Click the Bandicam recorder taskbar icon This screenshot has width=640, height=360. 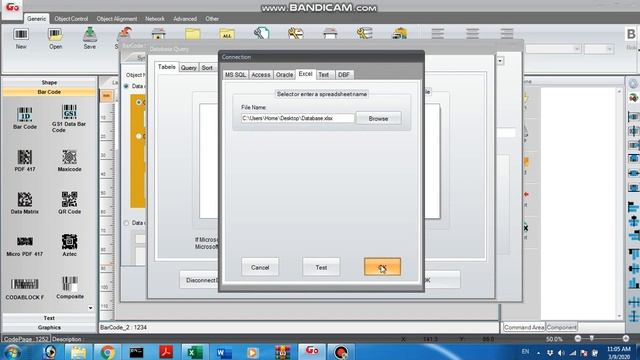341,352
